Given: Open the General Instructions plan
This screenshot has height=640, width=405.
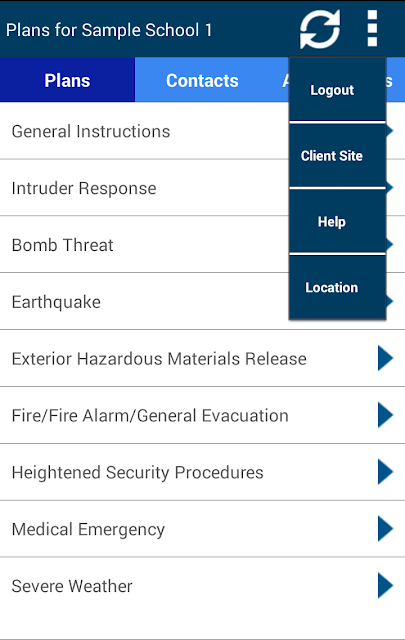Looking at the screenshot, I should point(91,131).
